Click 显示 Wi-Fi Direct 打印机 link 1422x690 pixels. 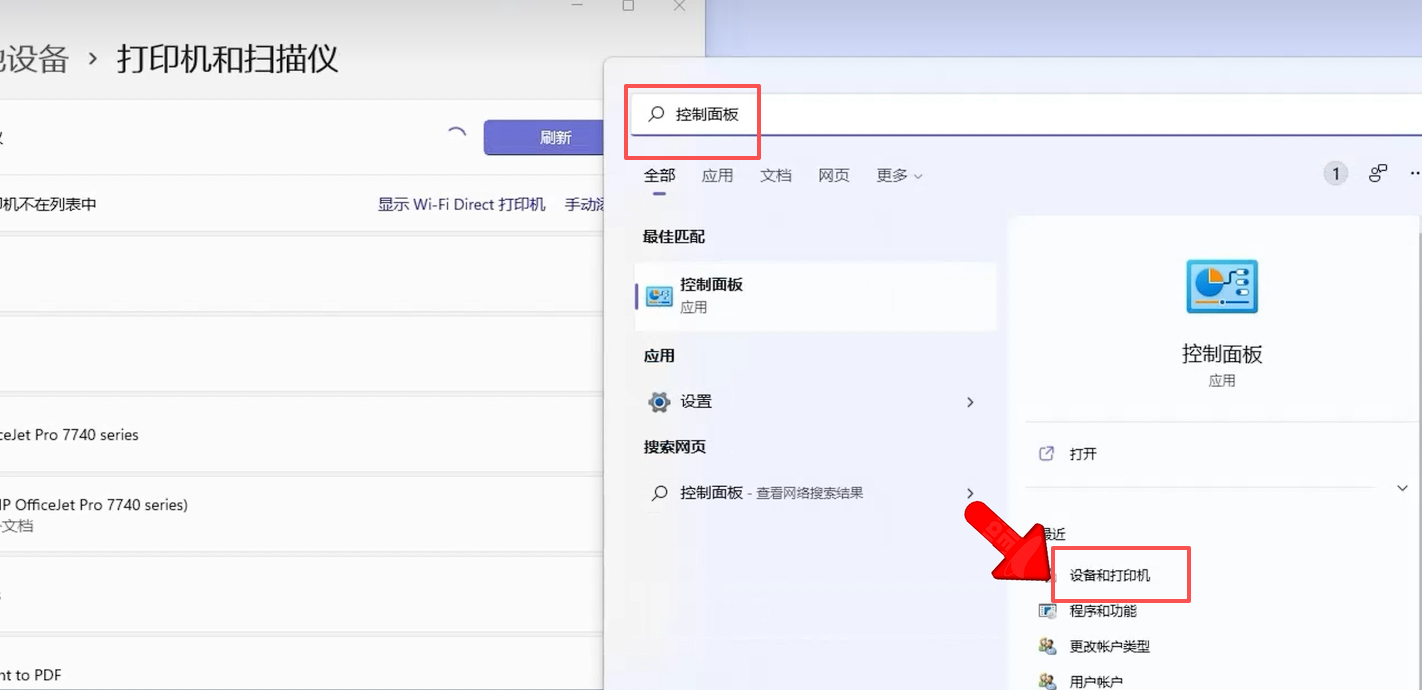[461, 204]
